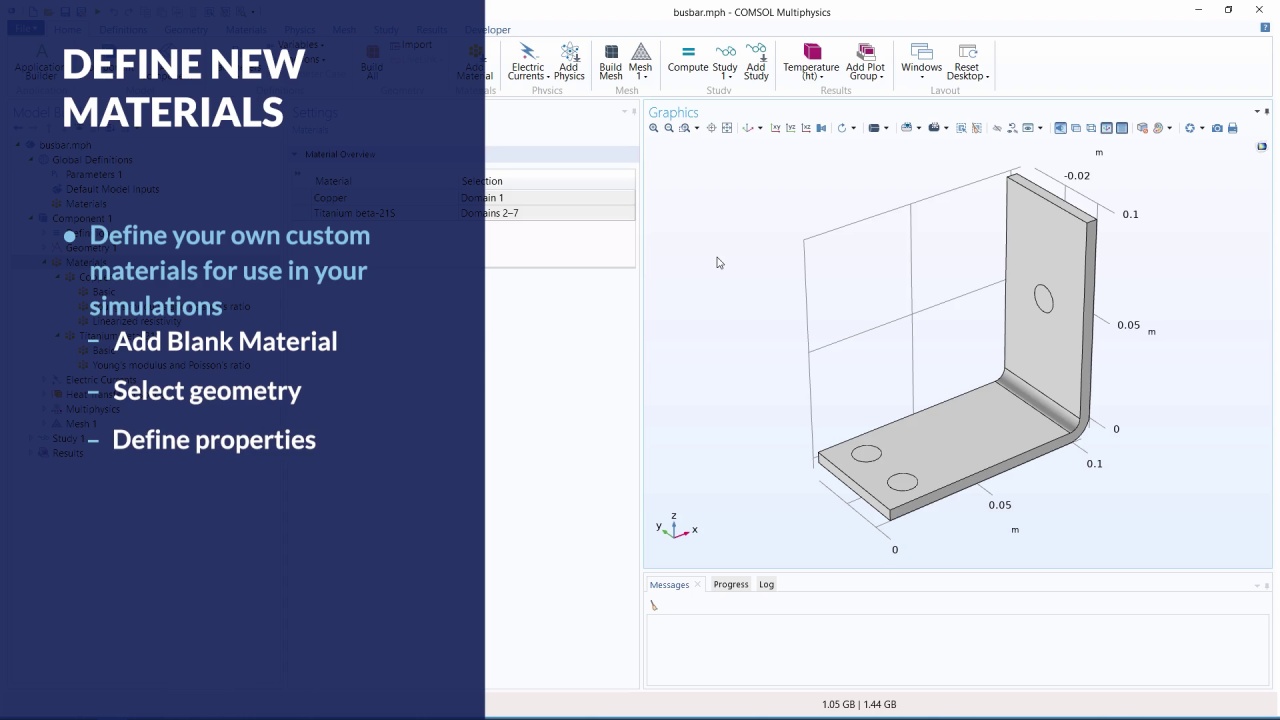Go to default 3D view icon
The width and height of the screenshot is (1280, 720).
(747, 128)
